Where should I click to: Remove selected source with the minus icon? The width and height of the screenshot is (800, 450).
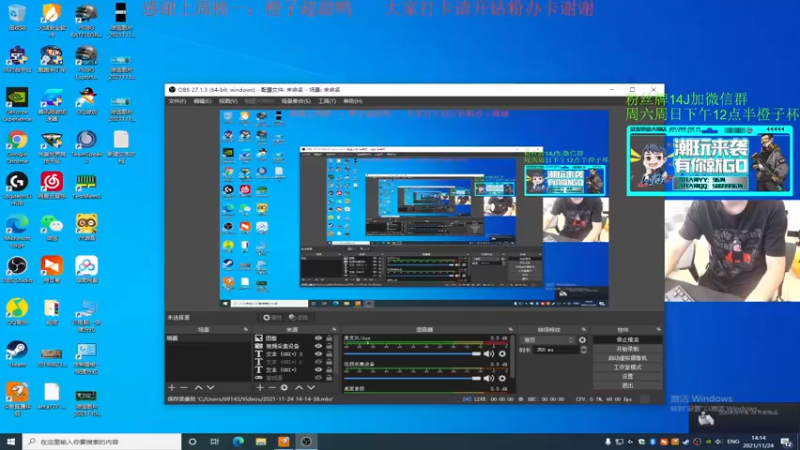coord(272,388)
